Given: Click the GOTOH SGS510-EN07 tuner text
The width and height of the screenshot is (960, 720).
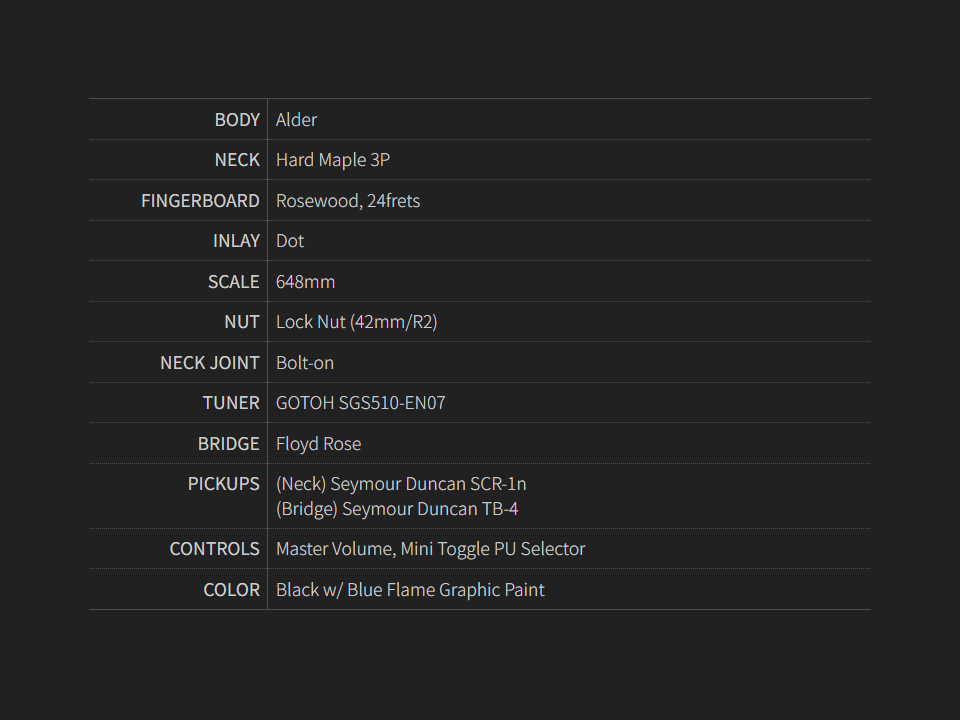Looking at the screenshot, I should point(361,403).
